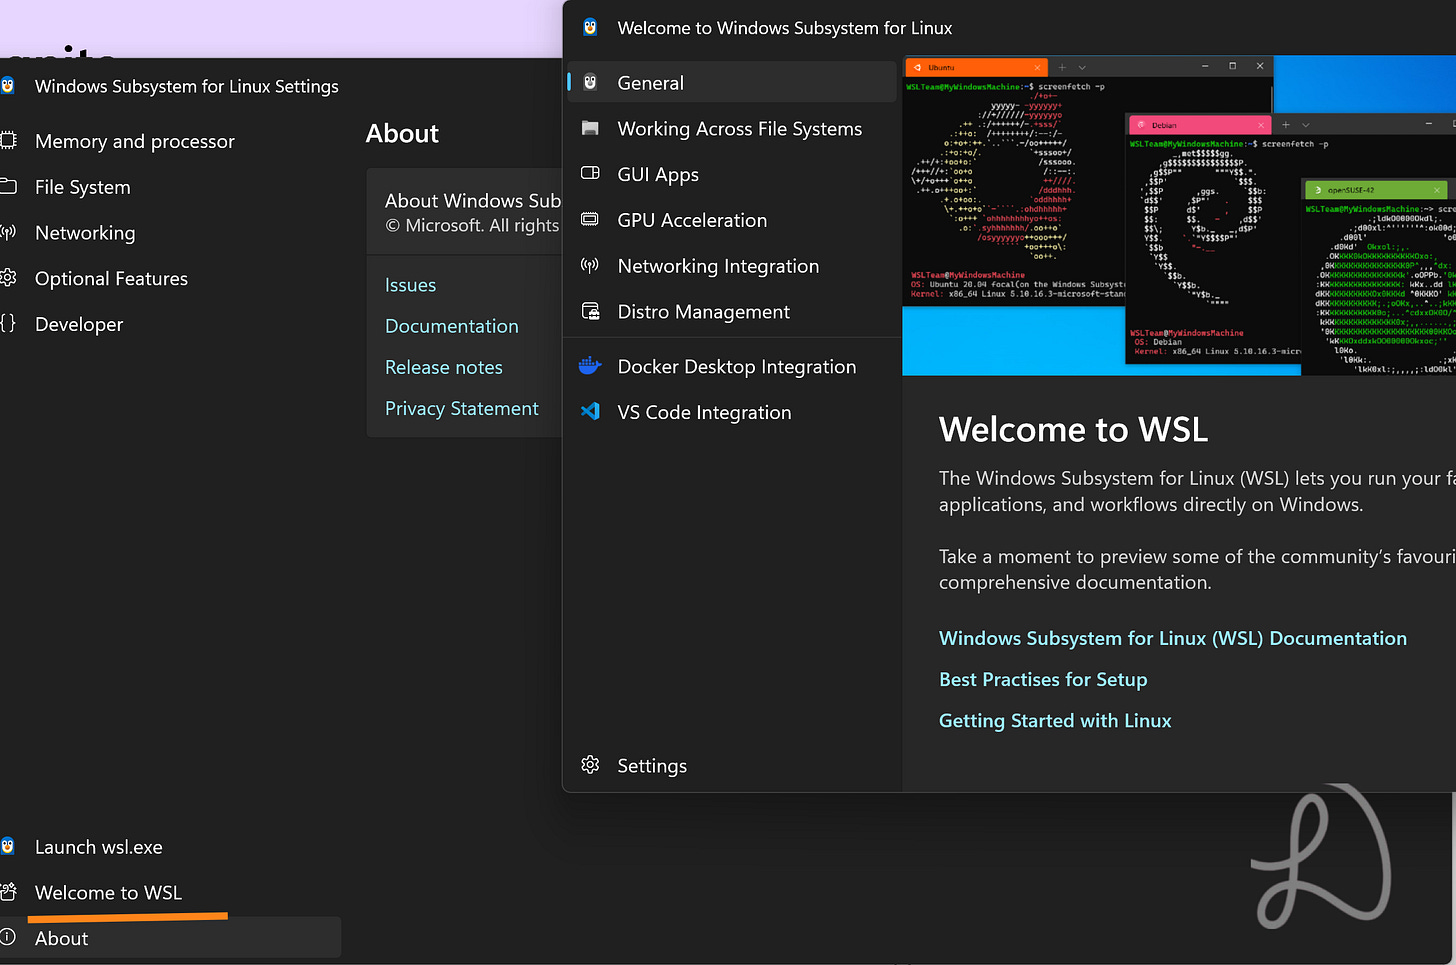Screen dimensions: 1456x965
Task: Follow the Best Practises for Setup link
Action: tap(1043, 679)
